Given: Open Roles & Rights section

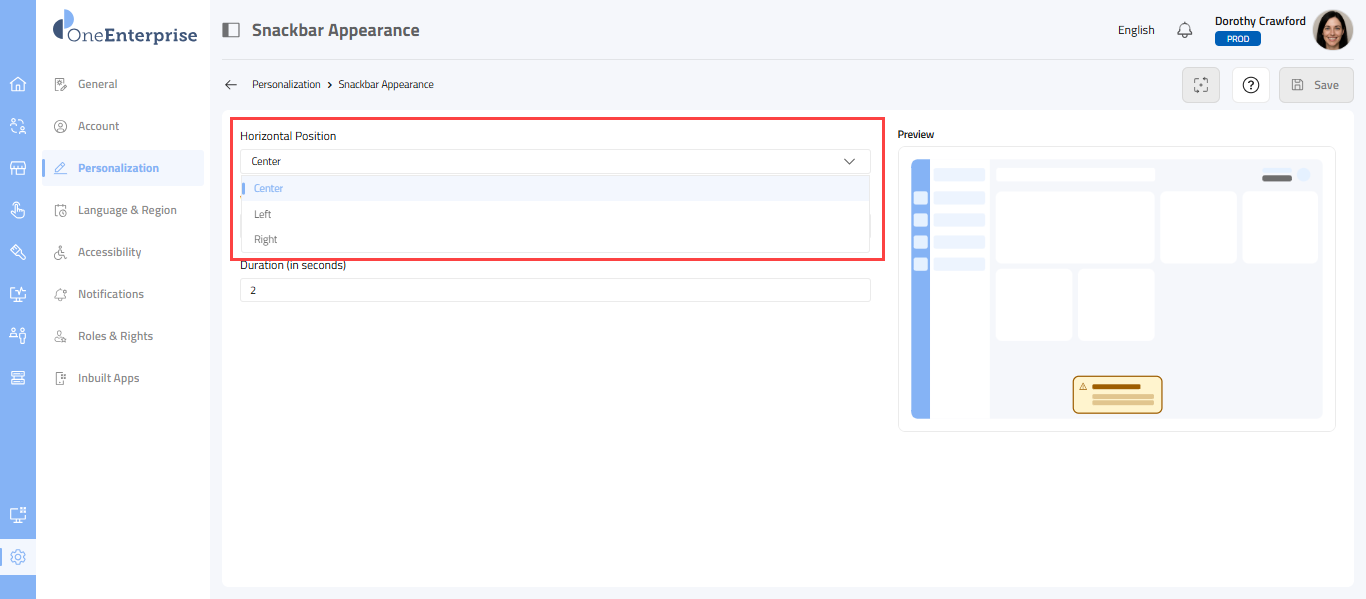Looking at the screenshot, I should (x=115, y=336).
